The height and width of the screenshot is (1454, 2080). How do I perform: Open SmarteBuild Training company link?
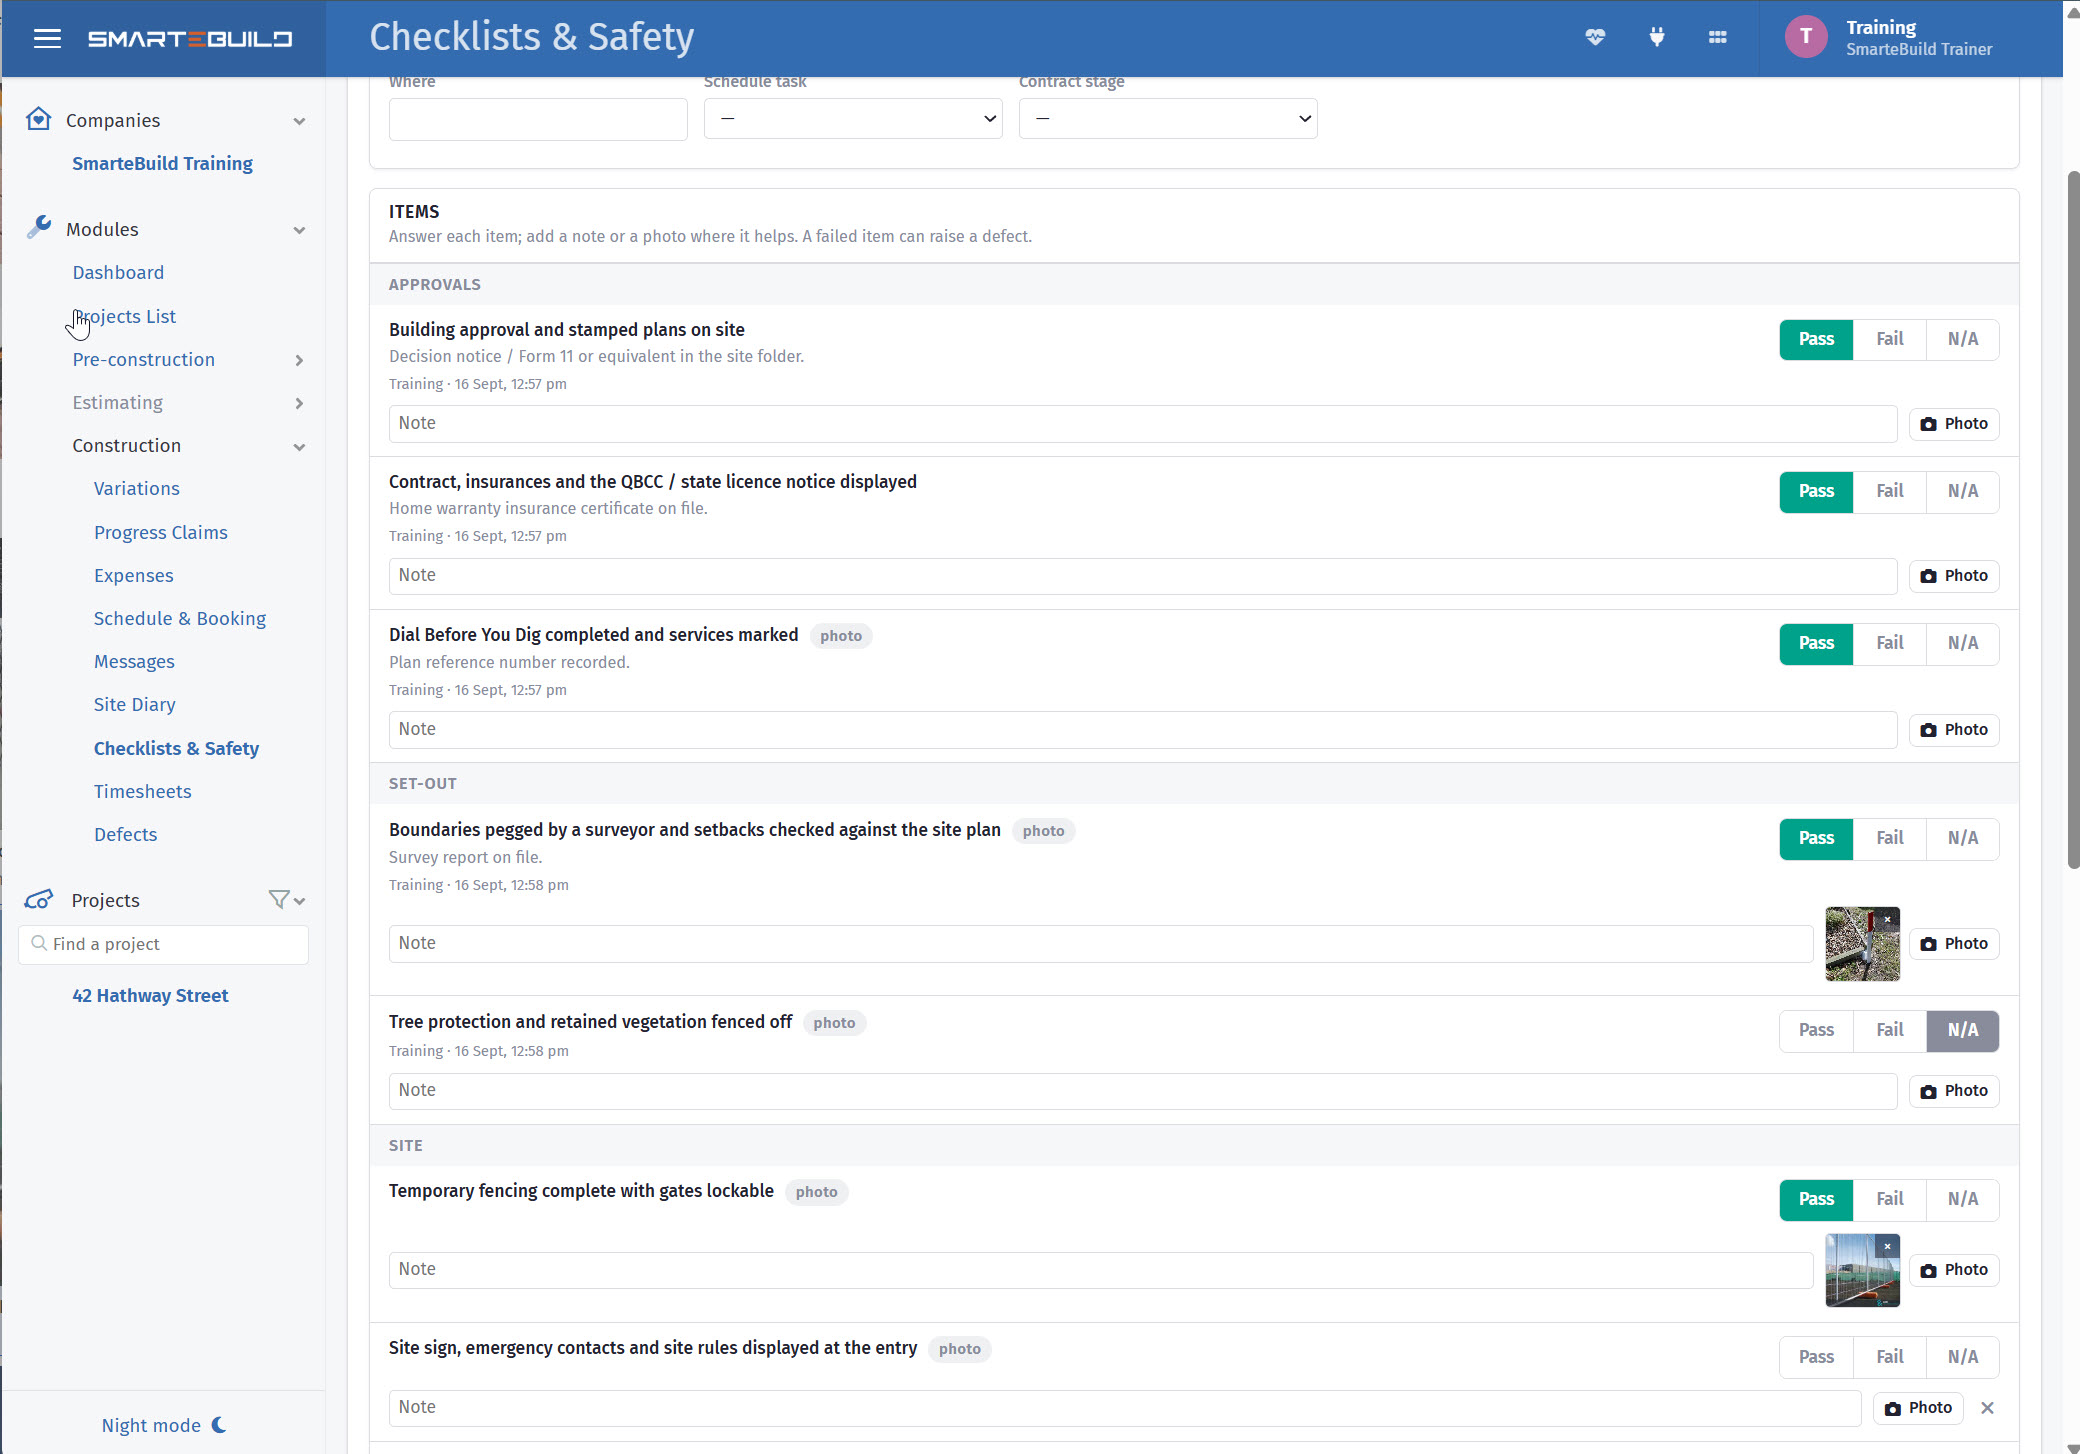click(x=162, y=163)
